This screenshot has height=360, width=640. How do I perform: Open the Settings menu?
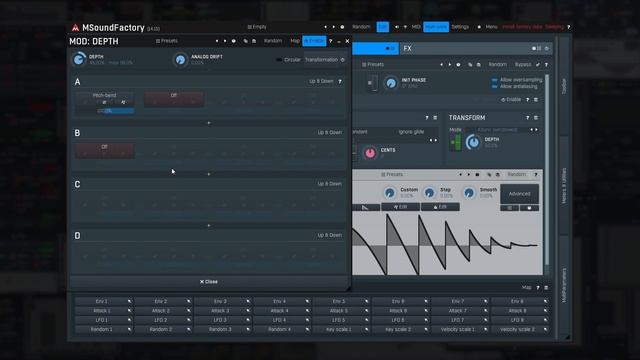tap(460, 27)
